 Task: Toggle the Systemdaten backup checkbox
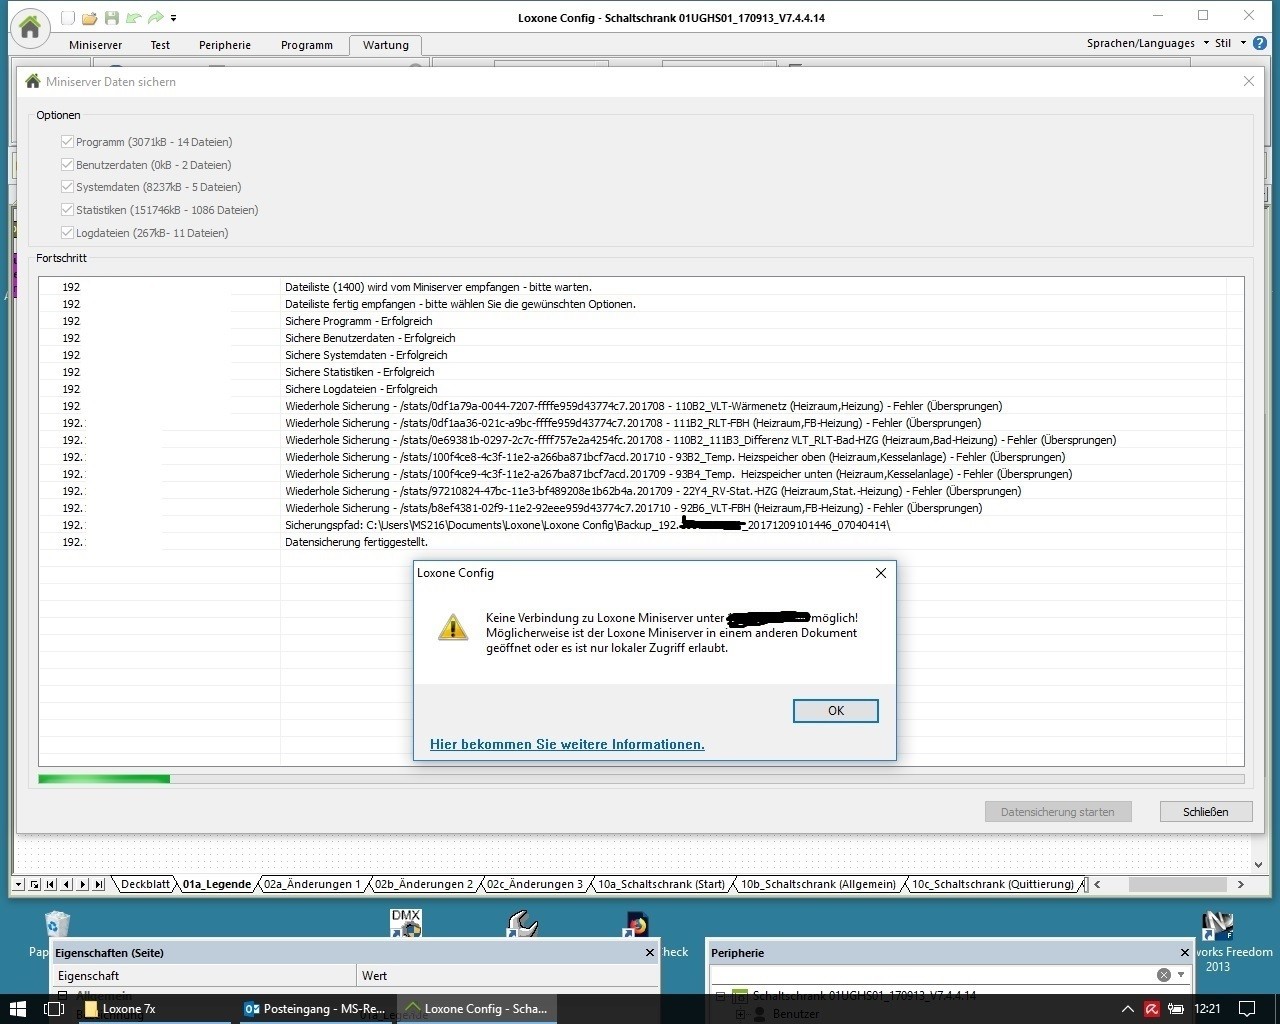[67, 187]
